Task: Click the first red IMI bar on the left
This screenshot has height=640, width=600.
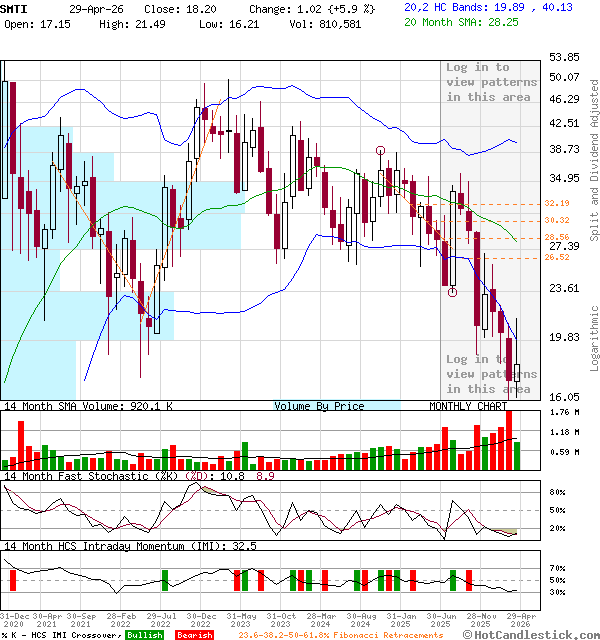Action: coord(13,581)
